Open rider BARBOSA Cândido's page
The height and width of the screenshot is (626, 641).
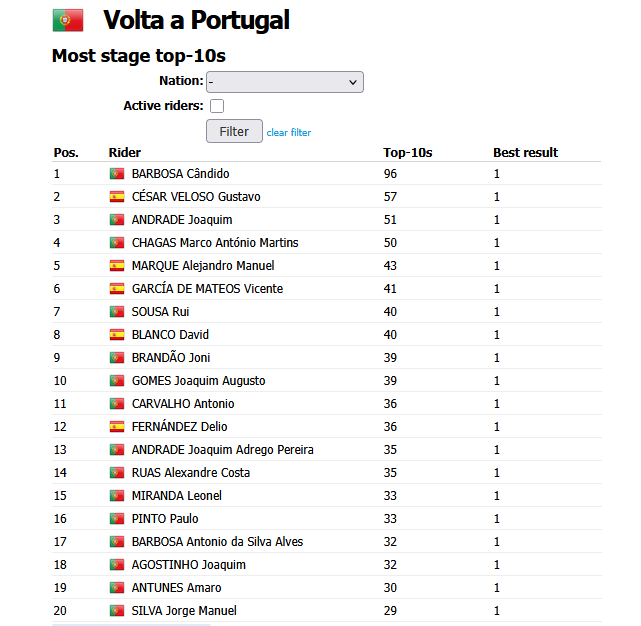point(180,174)
